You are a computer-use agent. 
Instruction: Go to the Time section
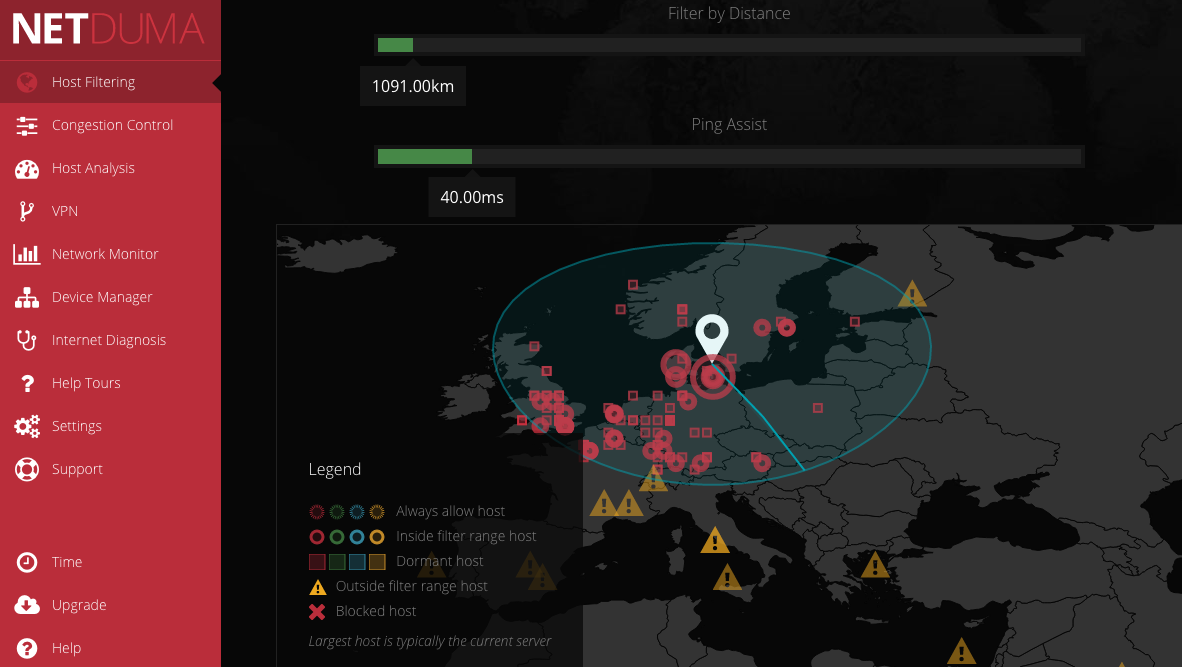pyautogui.click(x=67, y=562)
